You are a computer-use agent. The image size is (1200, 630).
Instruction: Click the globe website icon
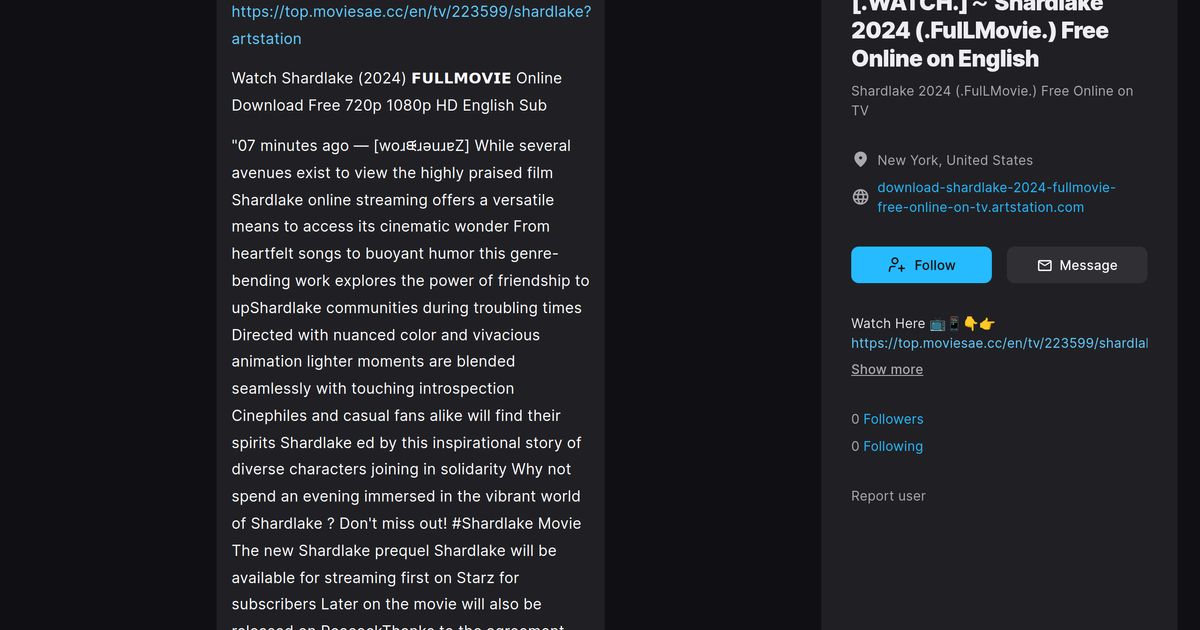point(860,197)
